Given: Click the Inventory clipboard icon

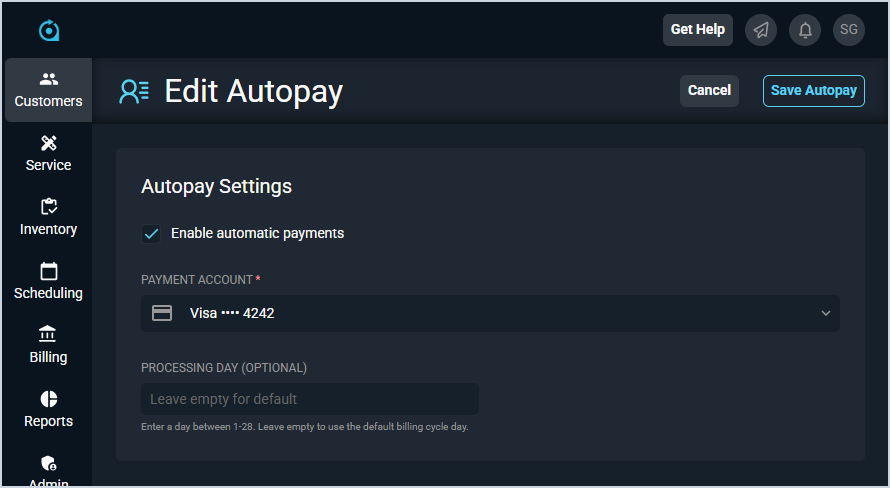Looking at the screenshot, I should click(49, 207).
